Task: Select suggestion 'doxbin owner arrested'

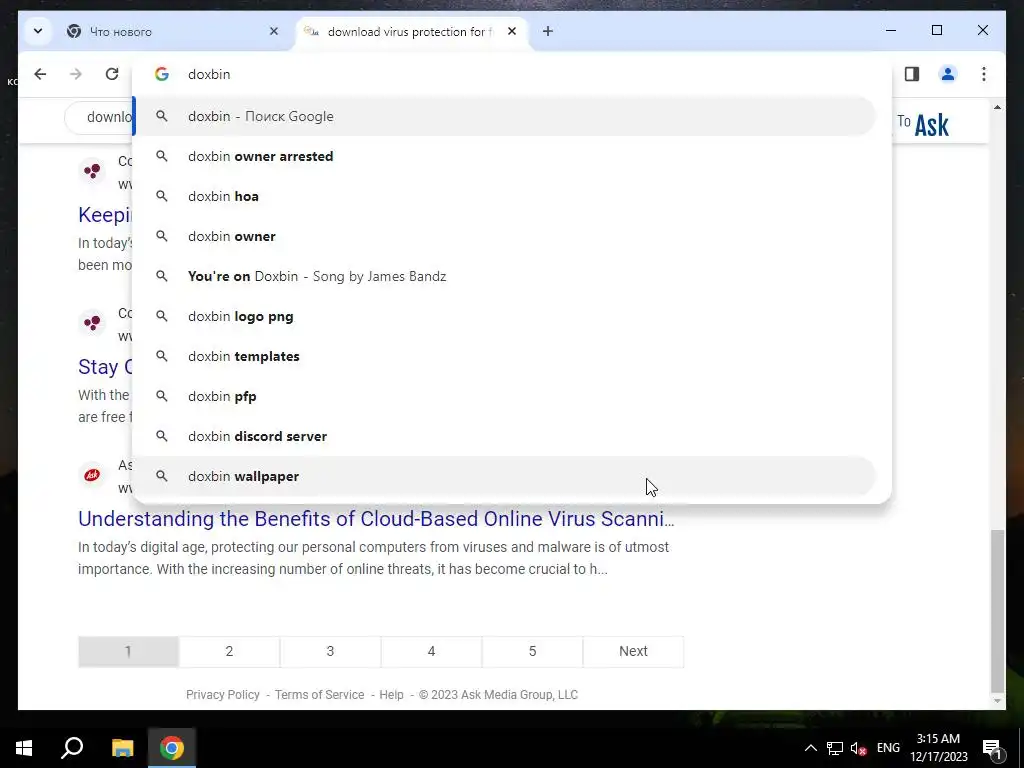Action: pyautogui.click(x=504, y=156)
